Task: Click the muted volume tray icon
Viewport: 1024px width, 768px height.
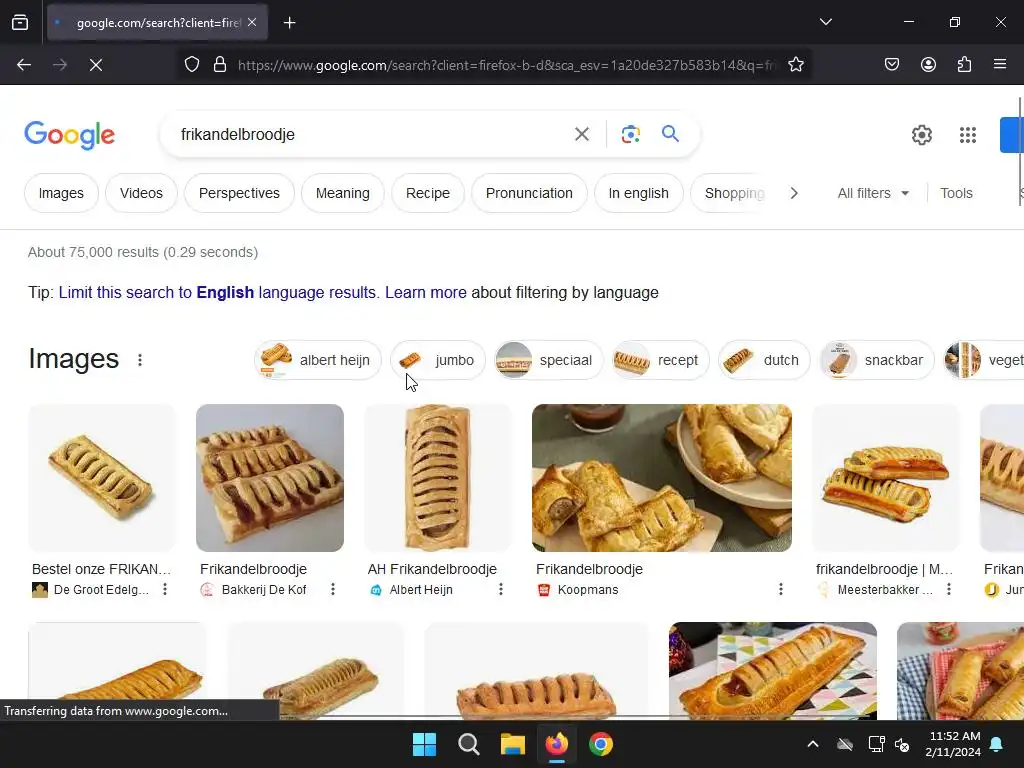Action: (903, 744)
